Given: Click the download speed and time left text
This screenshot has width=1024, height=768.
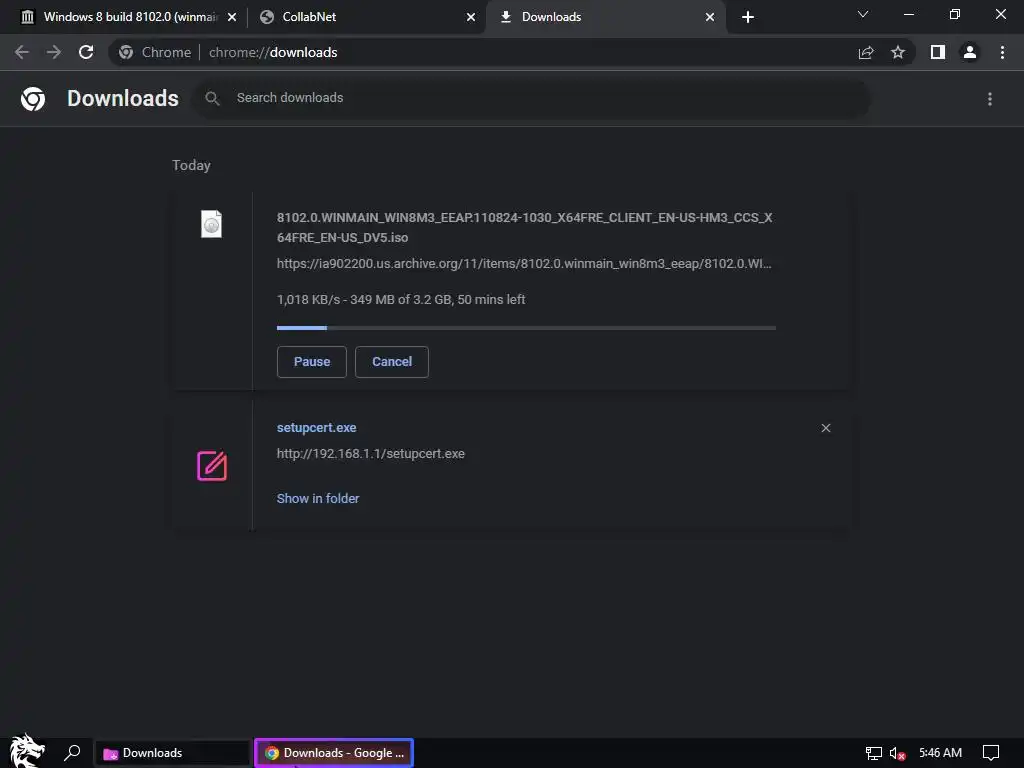Looking at the screenshot, I should click(x=401, y=300).
